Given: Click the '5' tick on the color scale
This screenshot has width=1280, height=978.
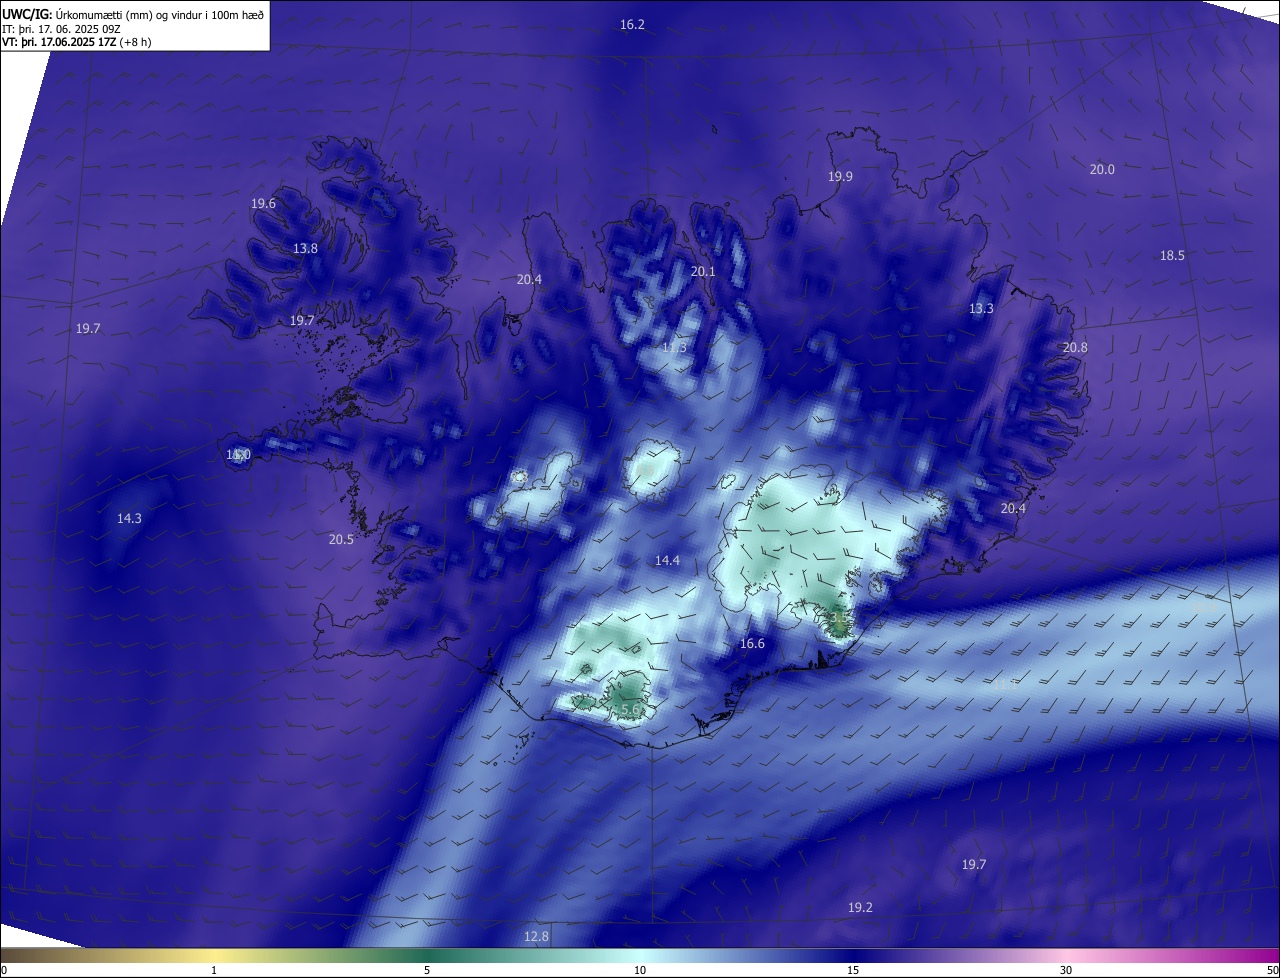Looking at the screenshot, I should tap(427, 970).
